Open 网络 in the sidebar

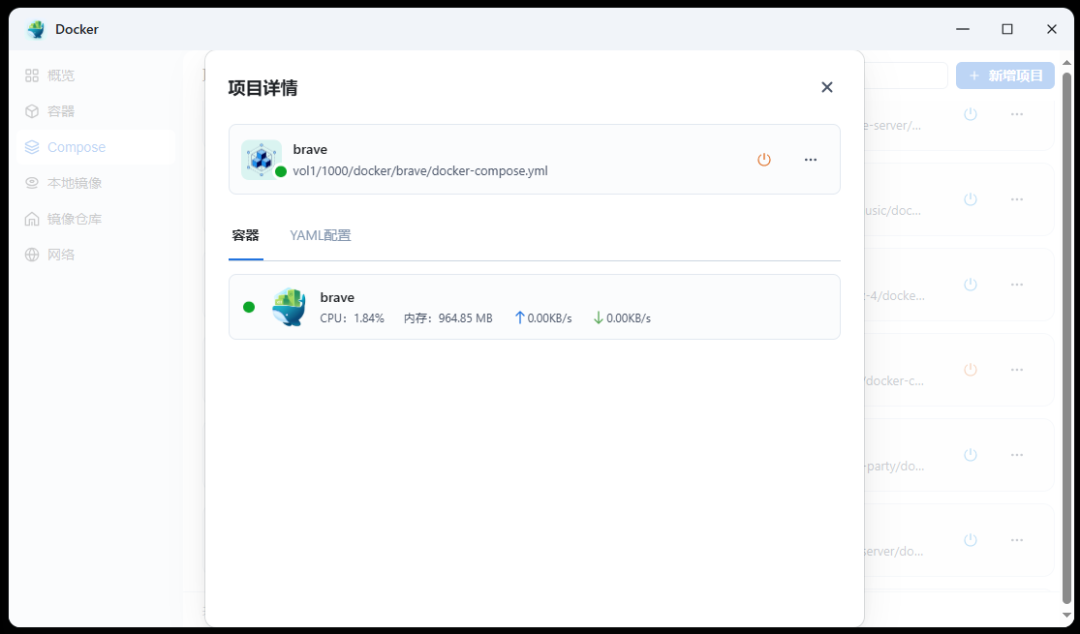[95, 254]
